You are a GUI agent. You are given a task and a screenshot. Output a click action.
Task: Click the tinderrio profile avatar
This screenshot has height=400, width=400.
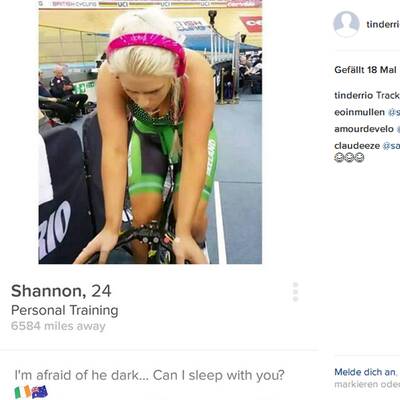pos(346,24)
